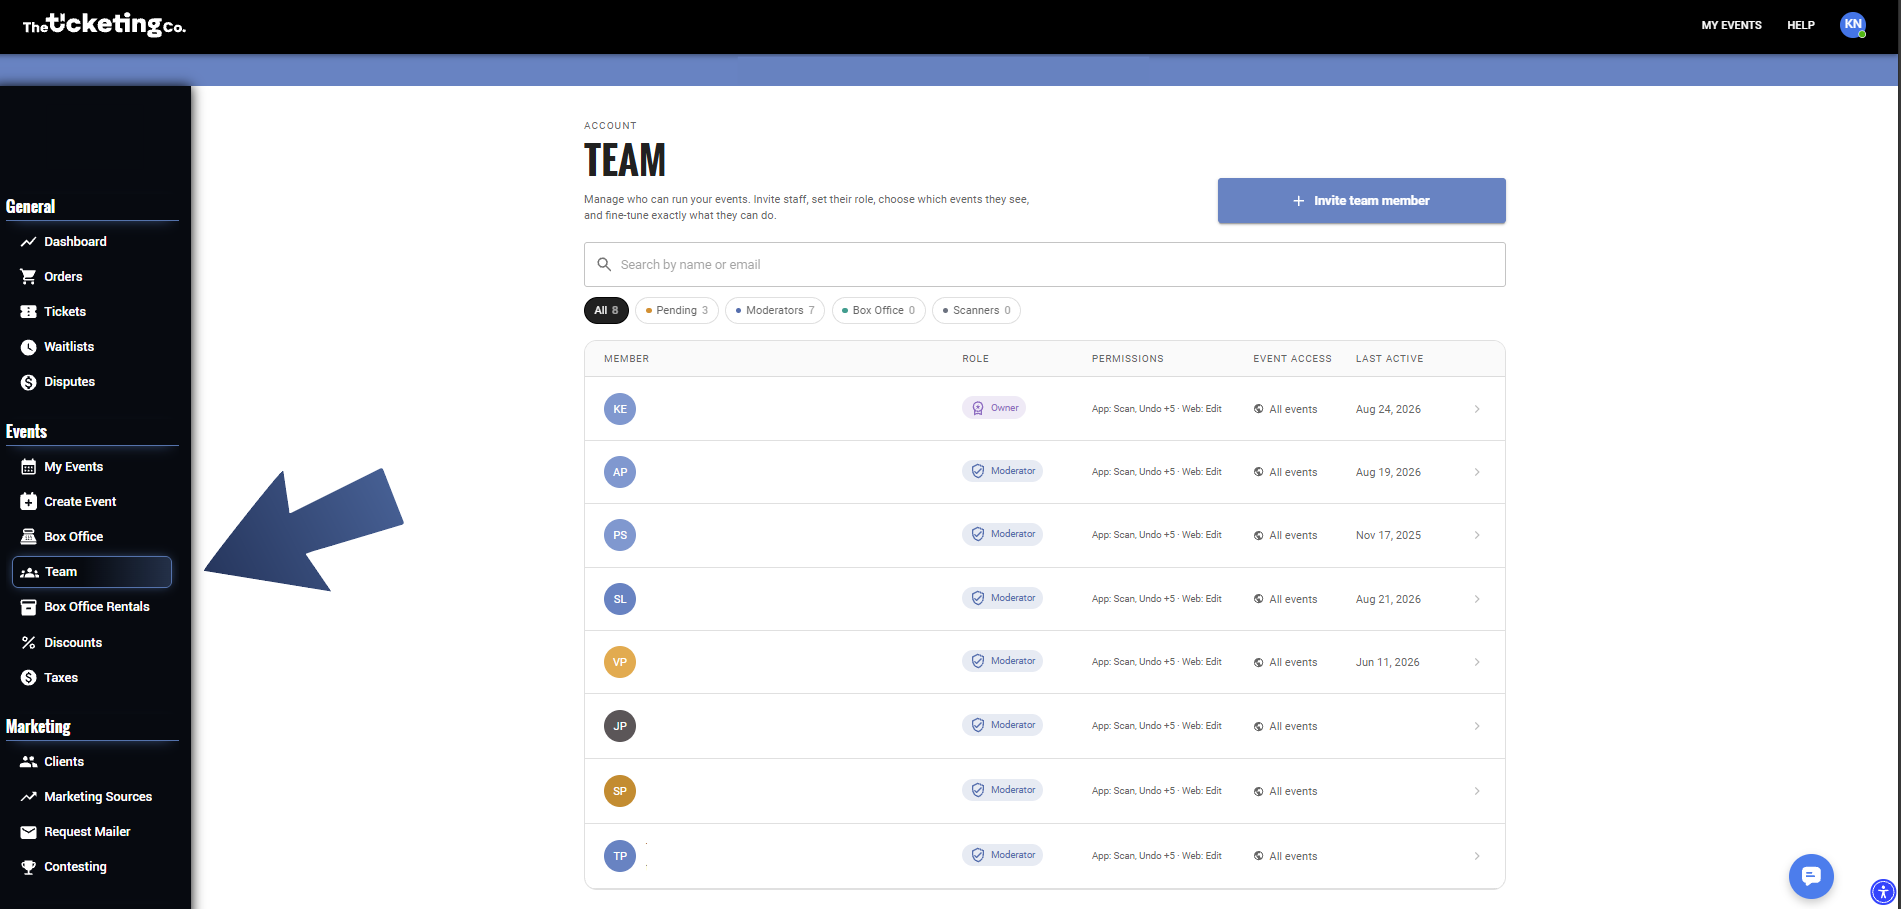Expand the KE owner row chevron
This screenshot has height=909, width=1901.
(1477, 409)
